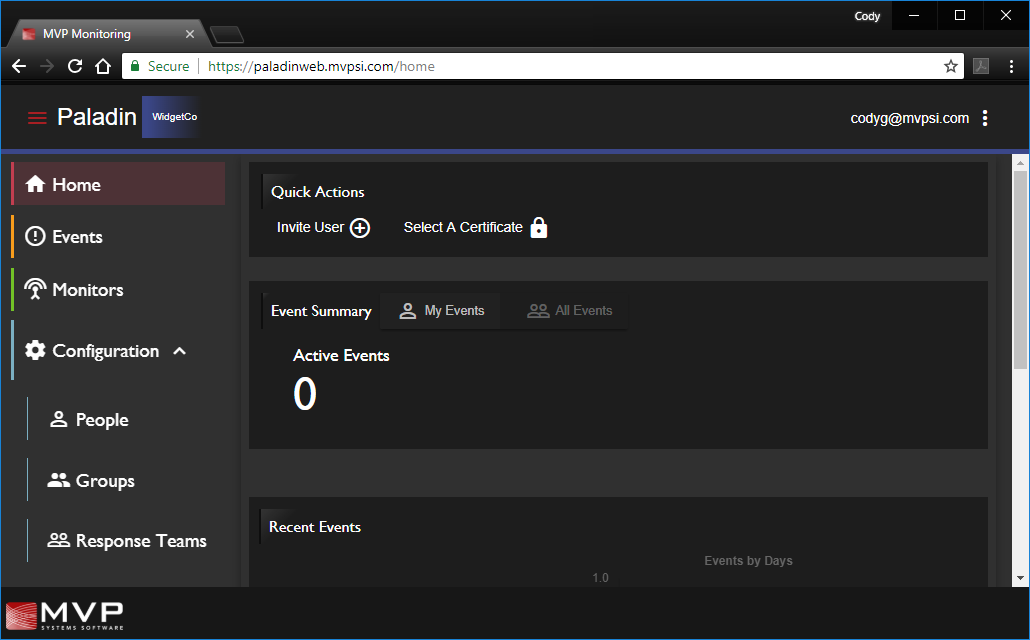Go to Events in the sidebar
Screen dimensions: 1030x640
[76, 237]
